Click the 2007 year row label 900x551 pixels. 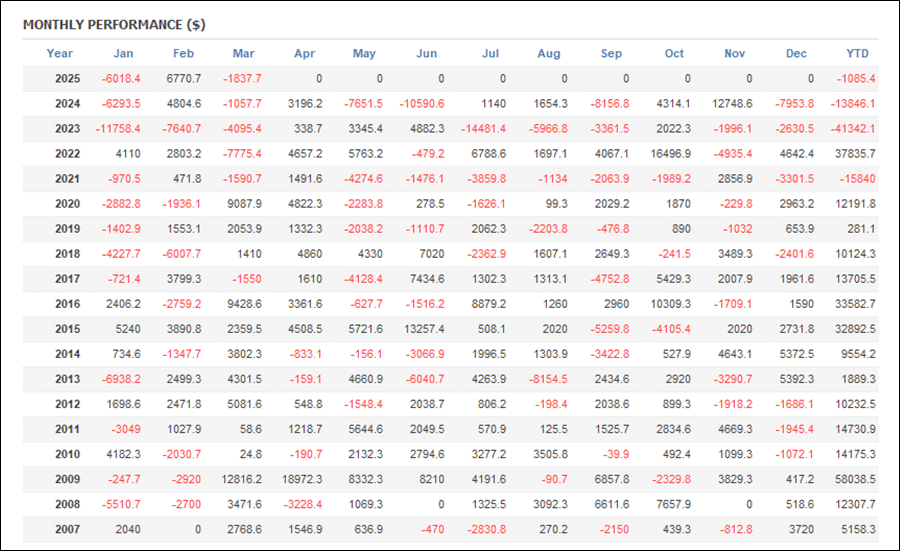(67, 529)
